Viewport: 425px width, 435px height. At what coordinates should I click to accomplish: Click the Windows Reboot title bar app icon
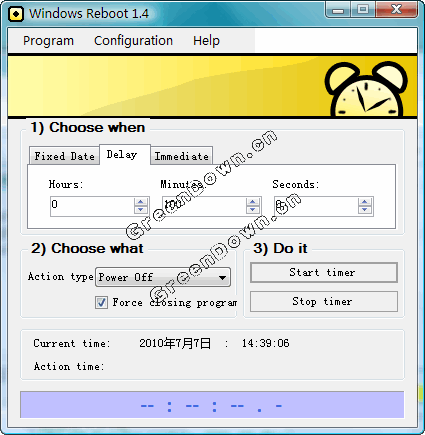(16, 14)
